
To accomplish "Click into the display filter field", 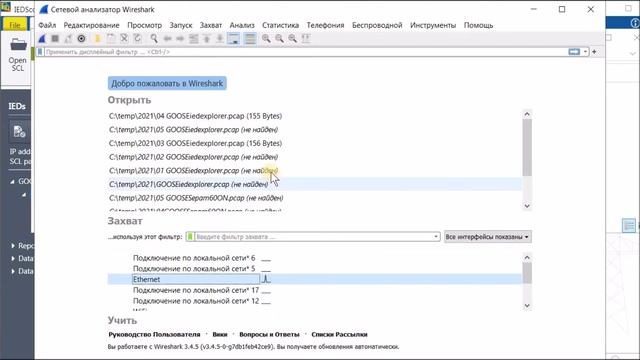I will (305, 52).
